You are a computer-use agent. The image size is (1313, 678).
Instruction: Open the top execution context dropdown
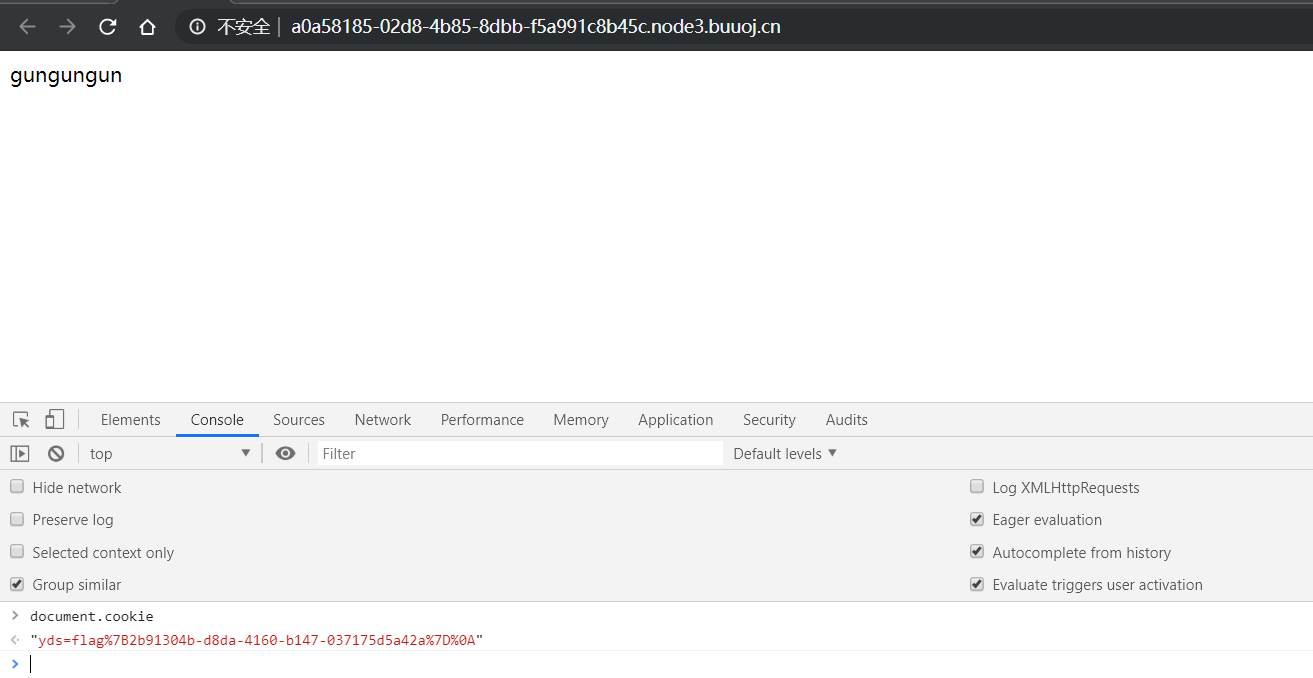(x=169, y=453)
